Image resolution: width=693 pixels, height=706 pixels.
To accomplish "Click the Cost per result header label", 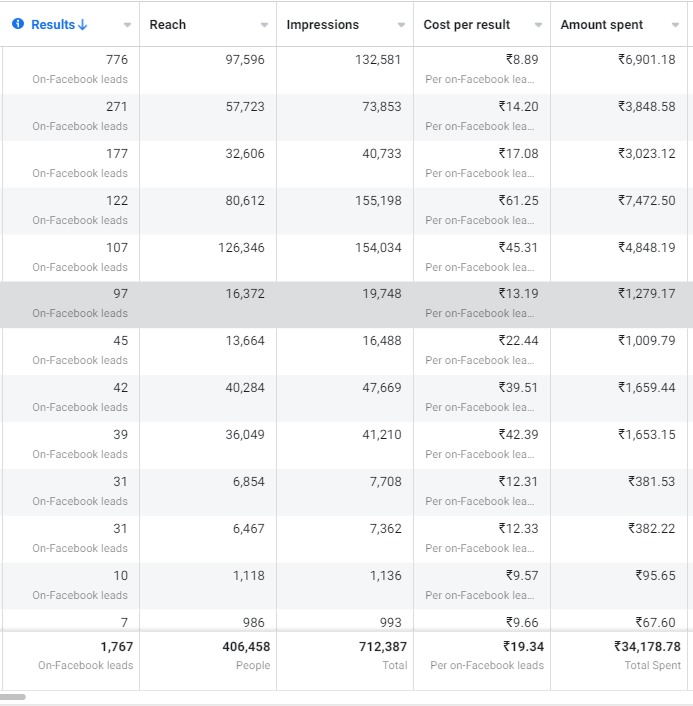I will (466, 25).
